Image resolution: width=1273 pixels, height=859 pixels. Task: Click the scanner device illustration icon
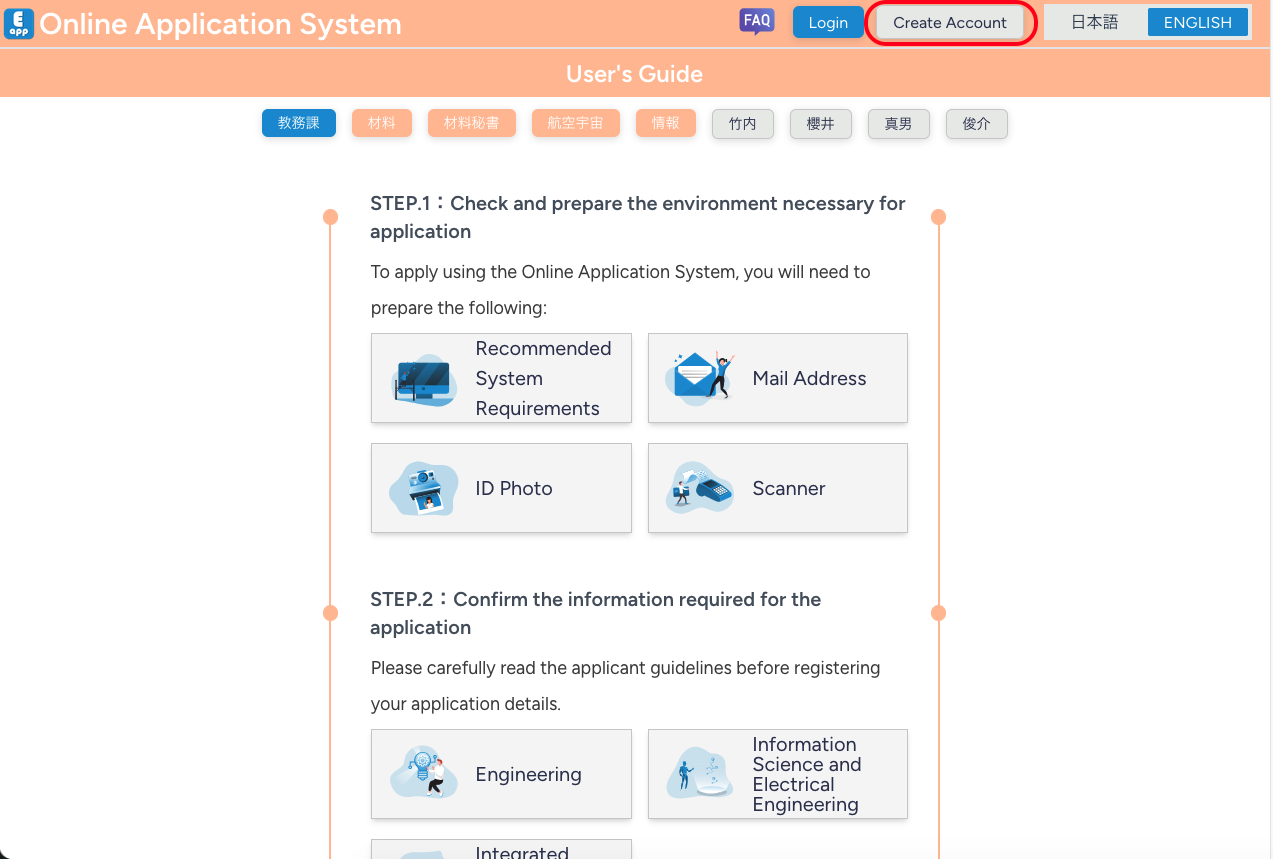pyautogui.click(x=701, y=488)
